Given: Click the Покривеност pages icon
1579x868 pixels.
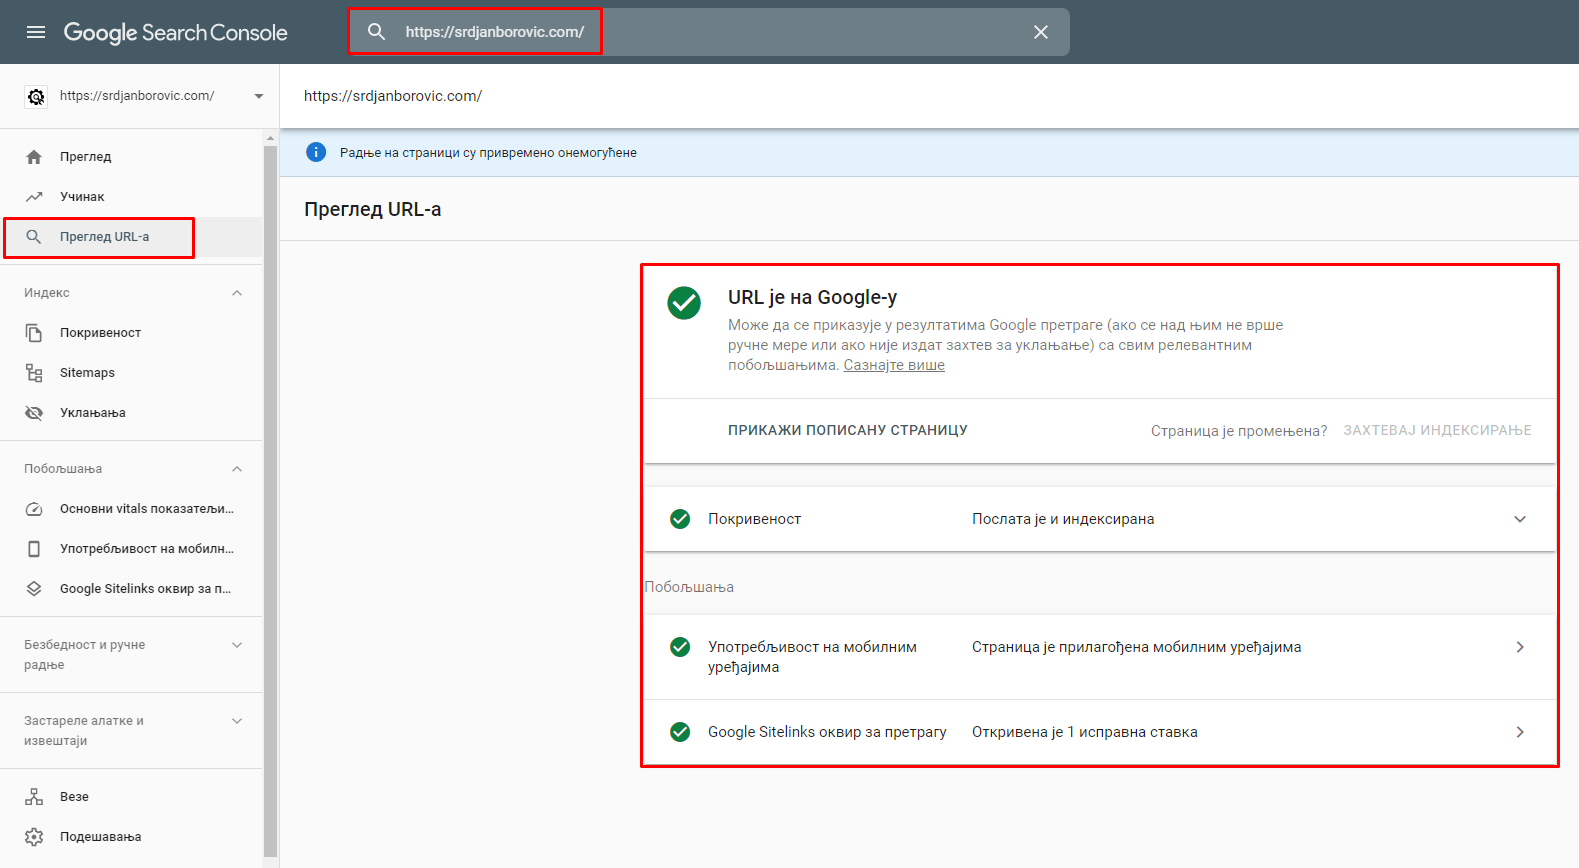Looking at the screenshot, I should [x=34, y=333].
